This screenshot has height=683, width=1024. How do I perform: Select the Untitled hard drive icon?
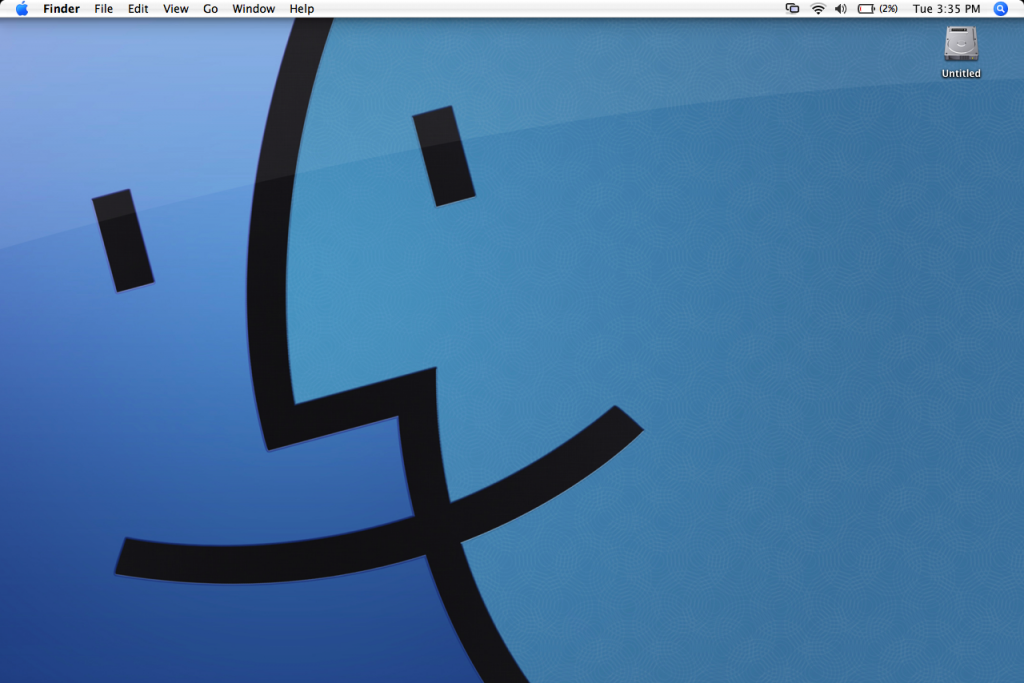point(961,44)
